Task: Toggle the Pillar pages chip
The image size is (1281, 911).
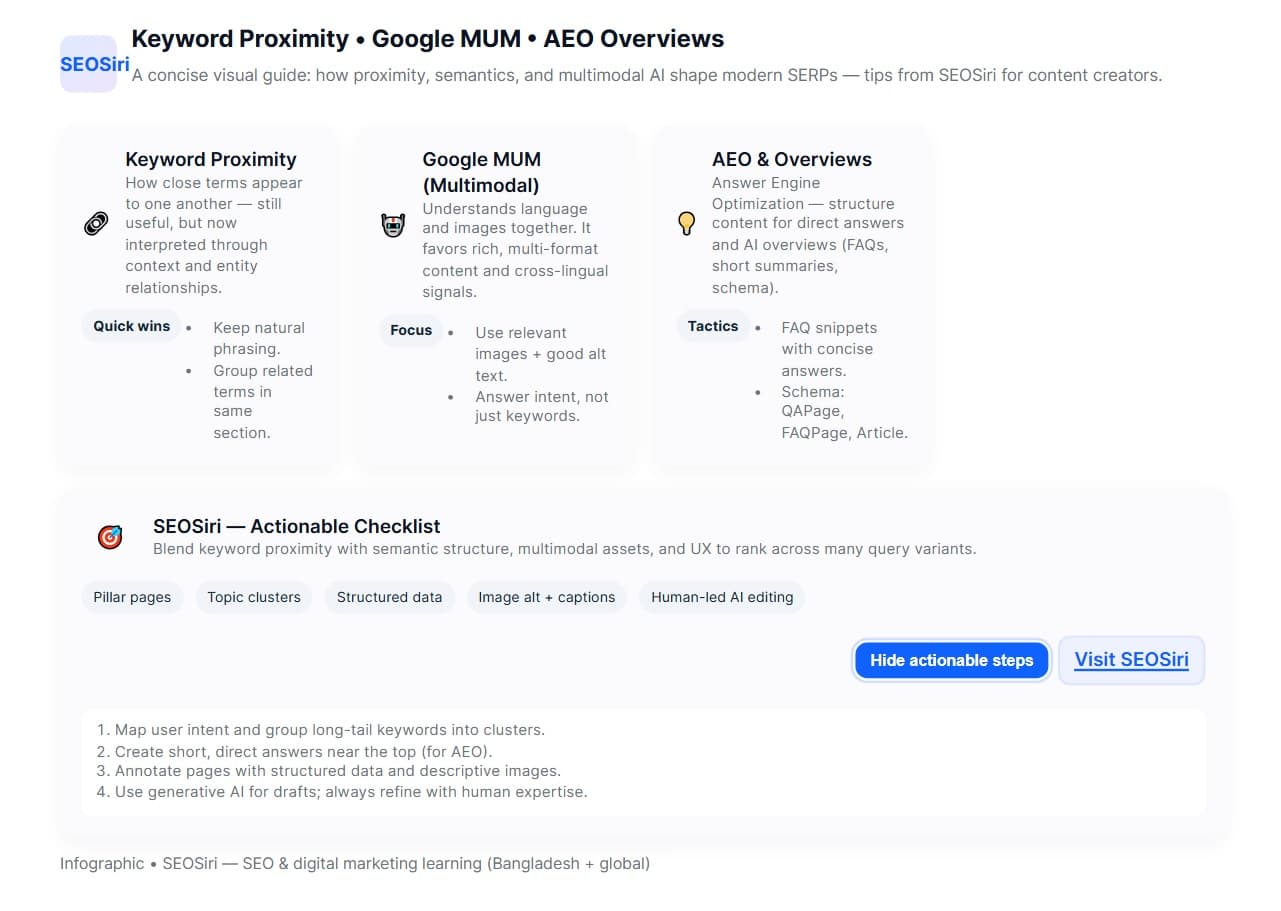Action: point(132,597)
